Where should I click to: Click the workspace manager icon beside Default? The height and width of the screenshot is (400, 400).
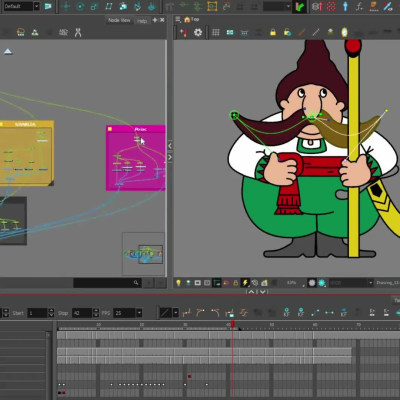click(x=48, y=6)
